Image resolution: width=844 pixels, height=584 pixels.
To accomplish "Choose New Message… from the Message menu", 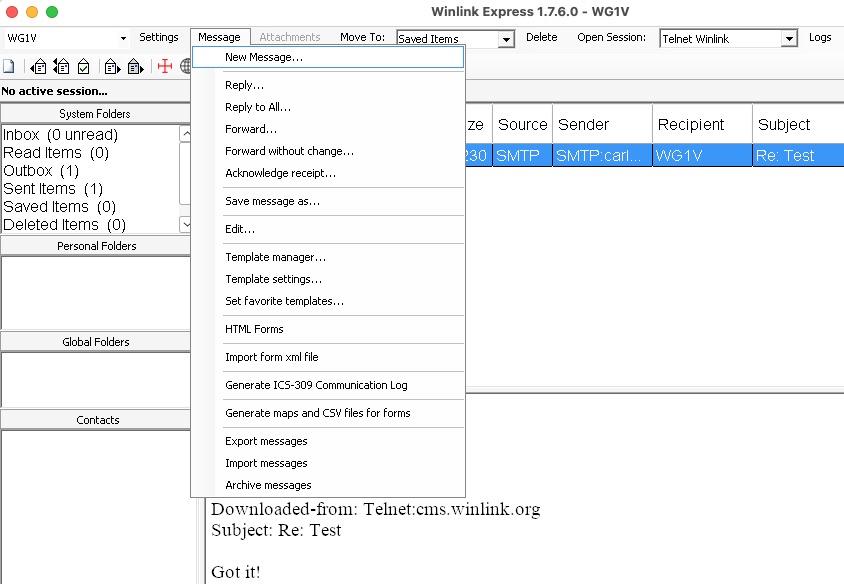I will pyautogui.click(x=264, y=58).
